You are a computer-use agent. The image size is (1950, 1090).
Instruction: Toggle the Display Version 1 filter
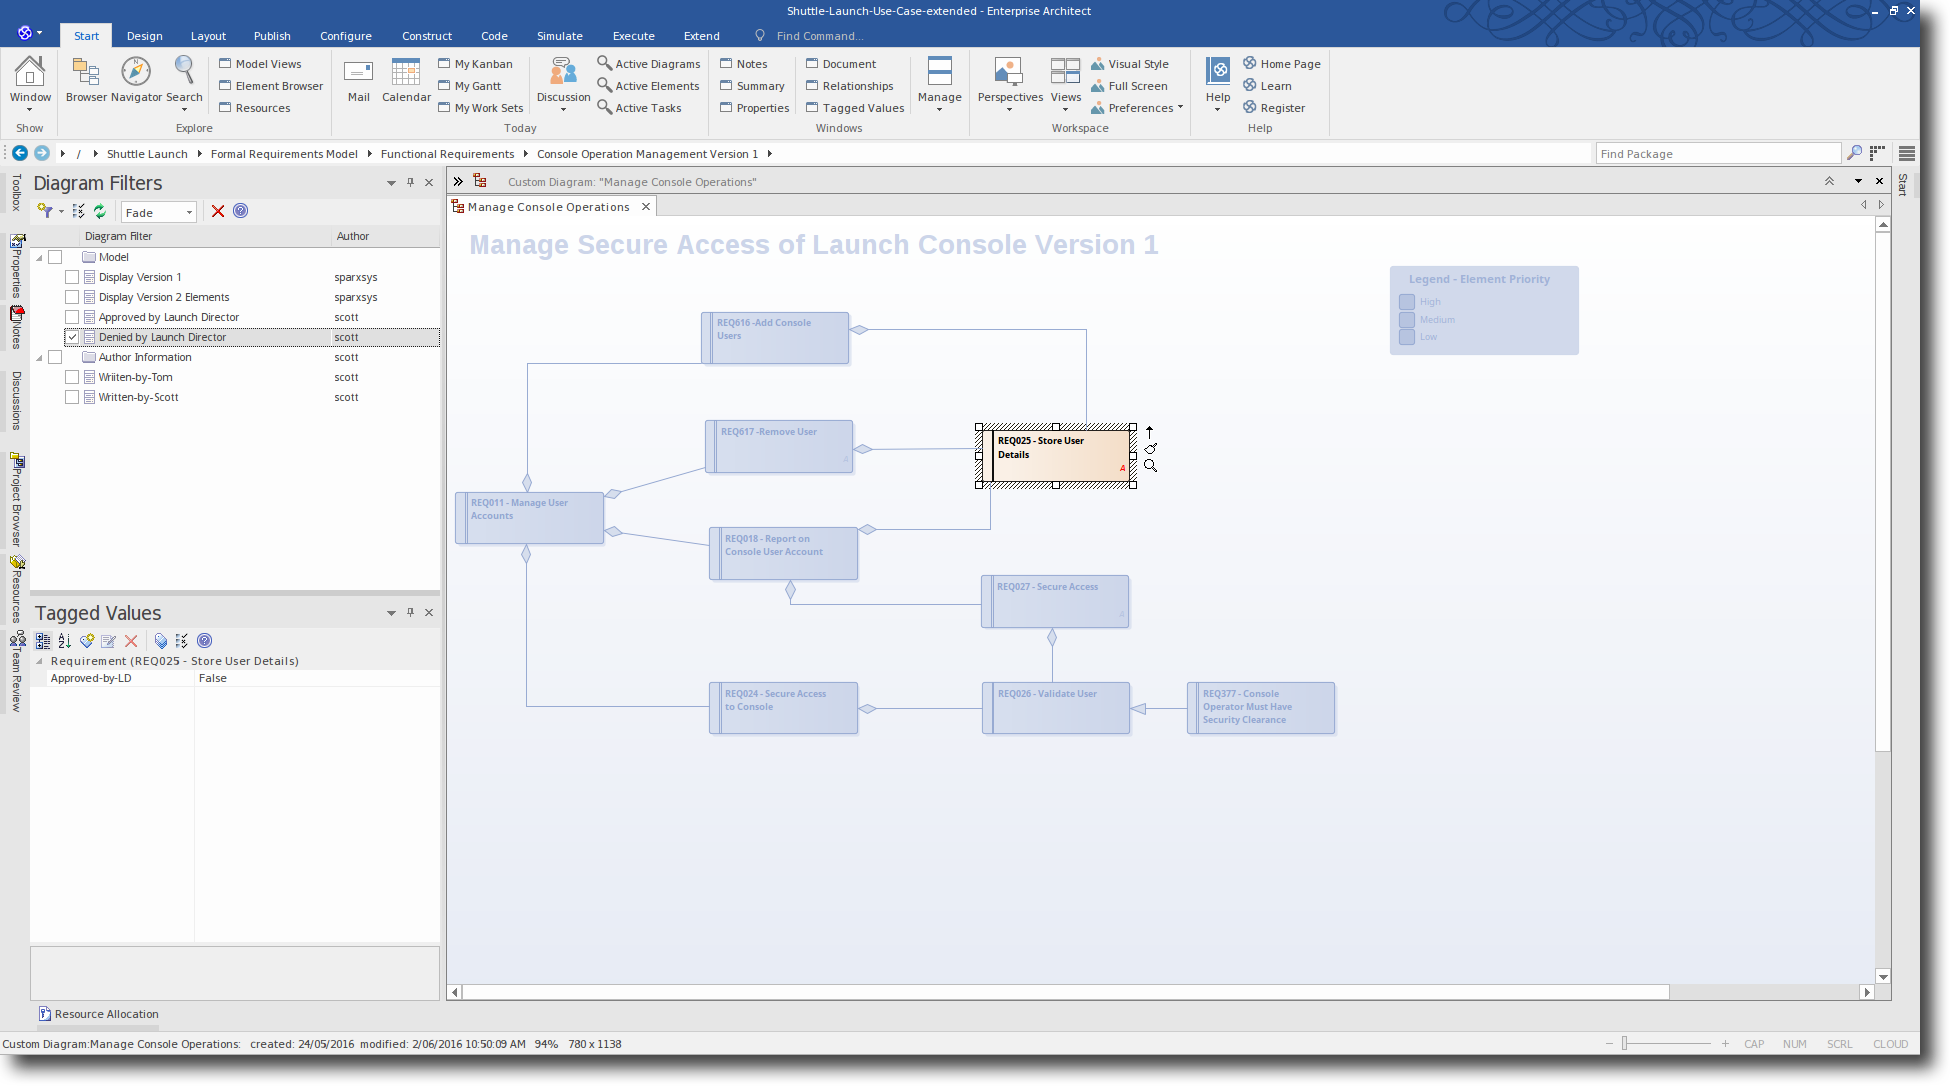(71, 277)
